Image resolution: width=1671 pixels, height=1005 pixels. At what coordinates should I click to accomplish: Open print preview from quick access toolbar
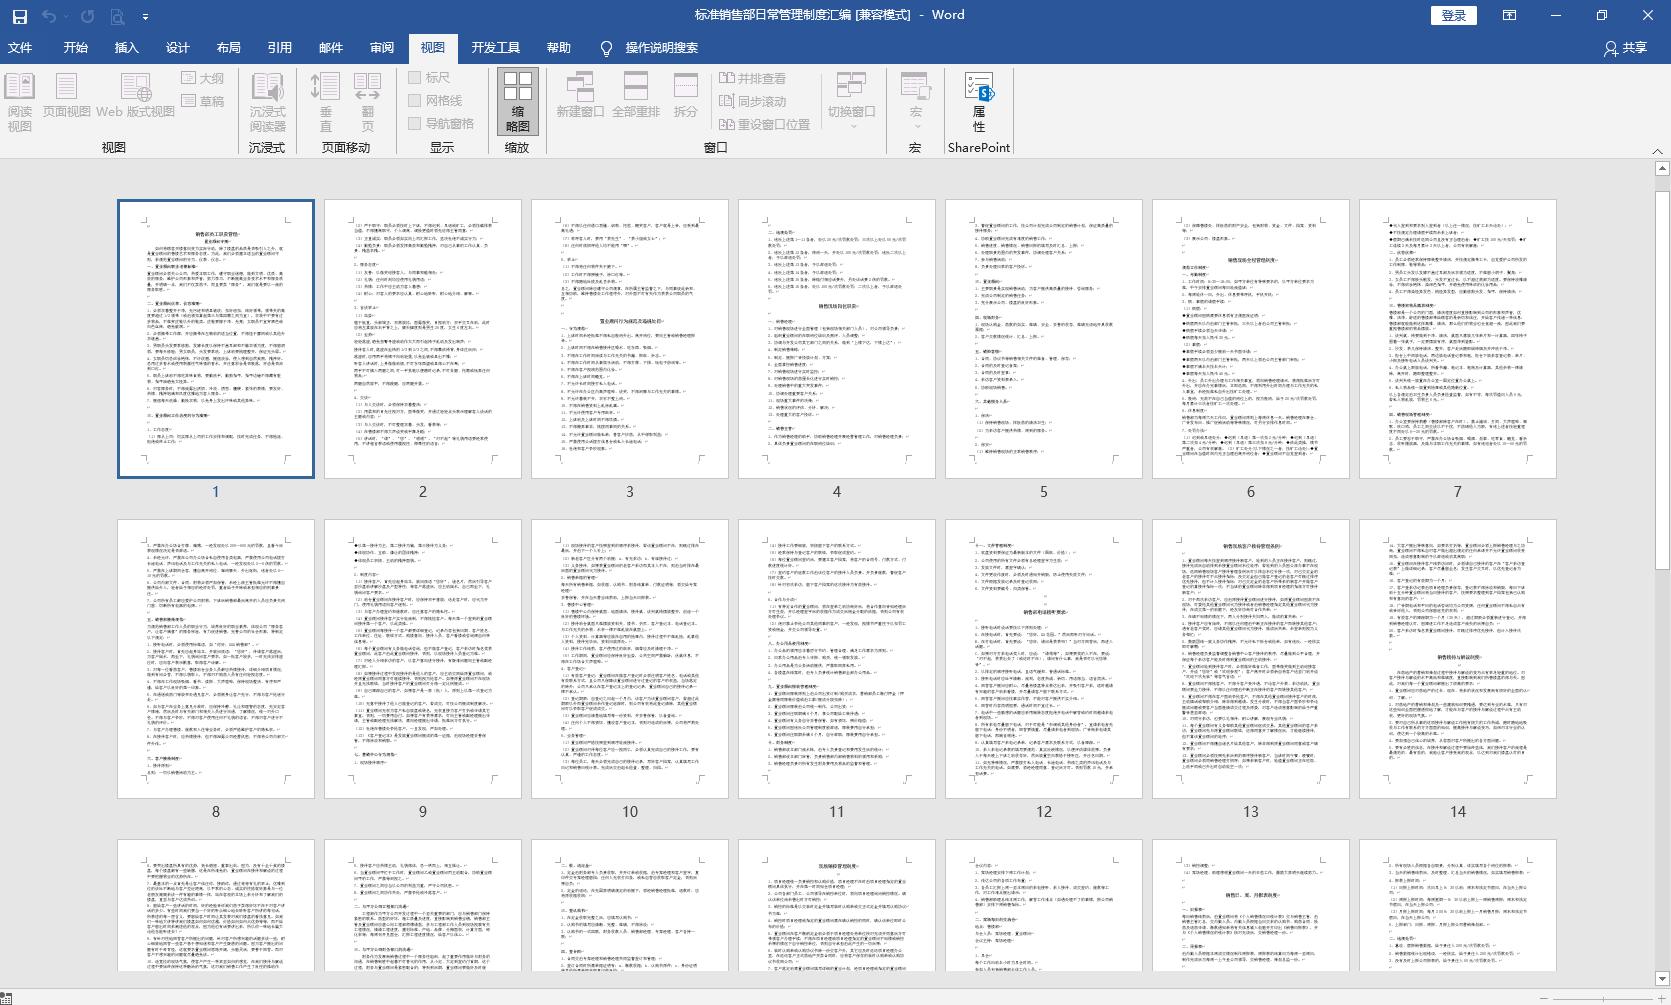coord(117,16)
